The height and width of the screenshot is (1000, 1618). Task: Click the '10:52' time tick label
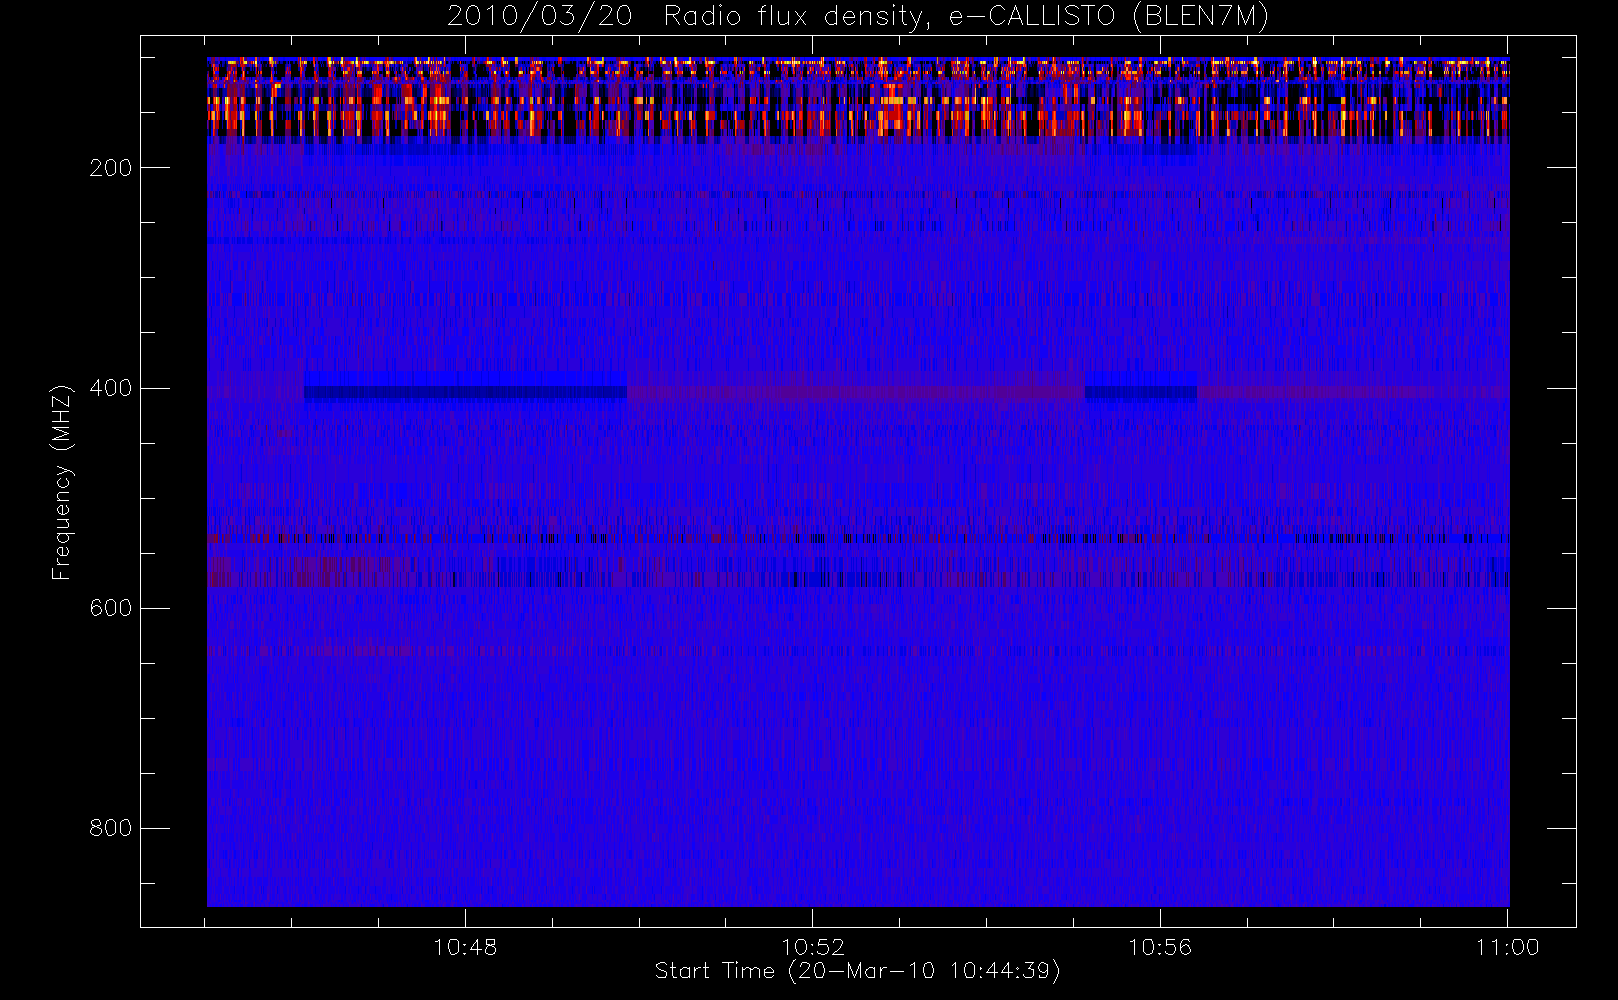click(x=812, y=947)
